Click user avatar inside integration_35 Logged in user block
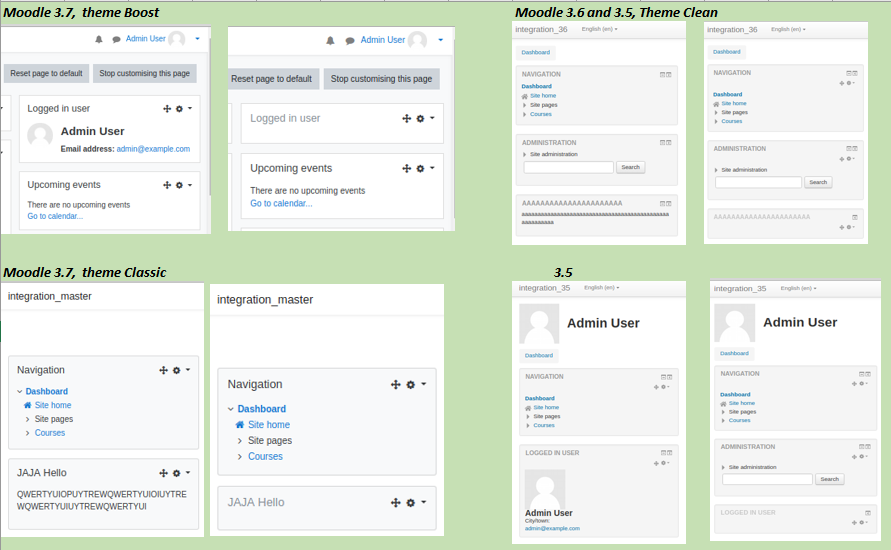This screenshot has width=891, height=550. coord(545,490)
